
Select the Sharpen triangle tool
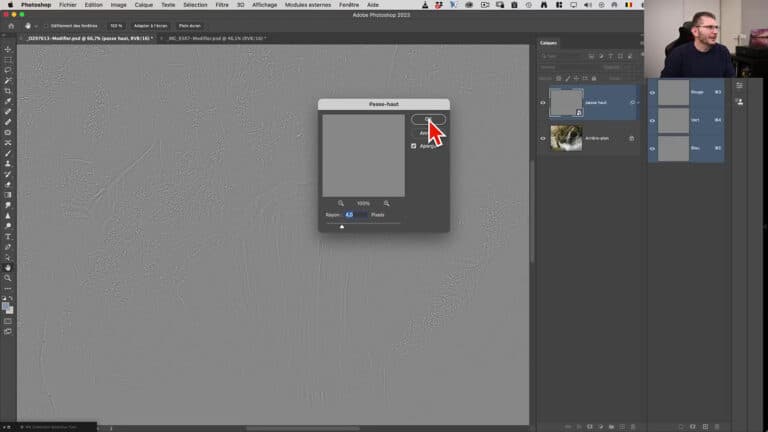pyautogui.click(x=8, y=216)
